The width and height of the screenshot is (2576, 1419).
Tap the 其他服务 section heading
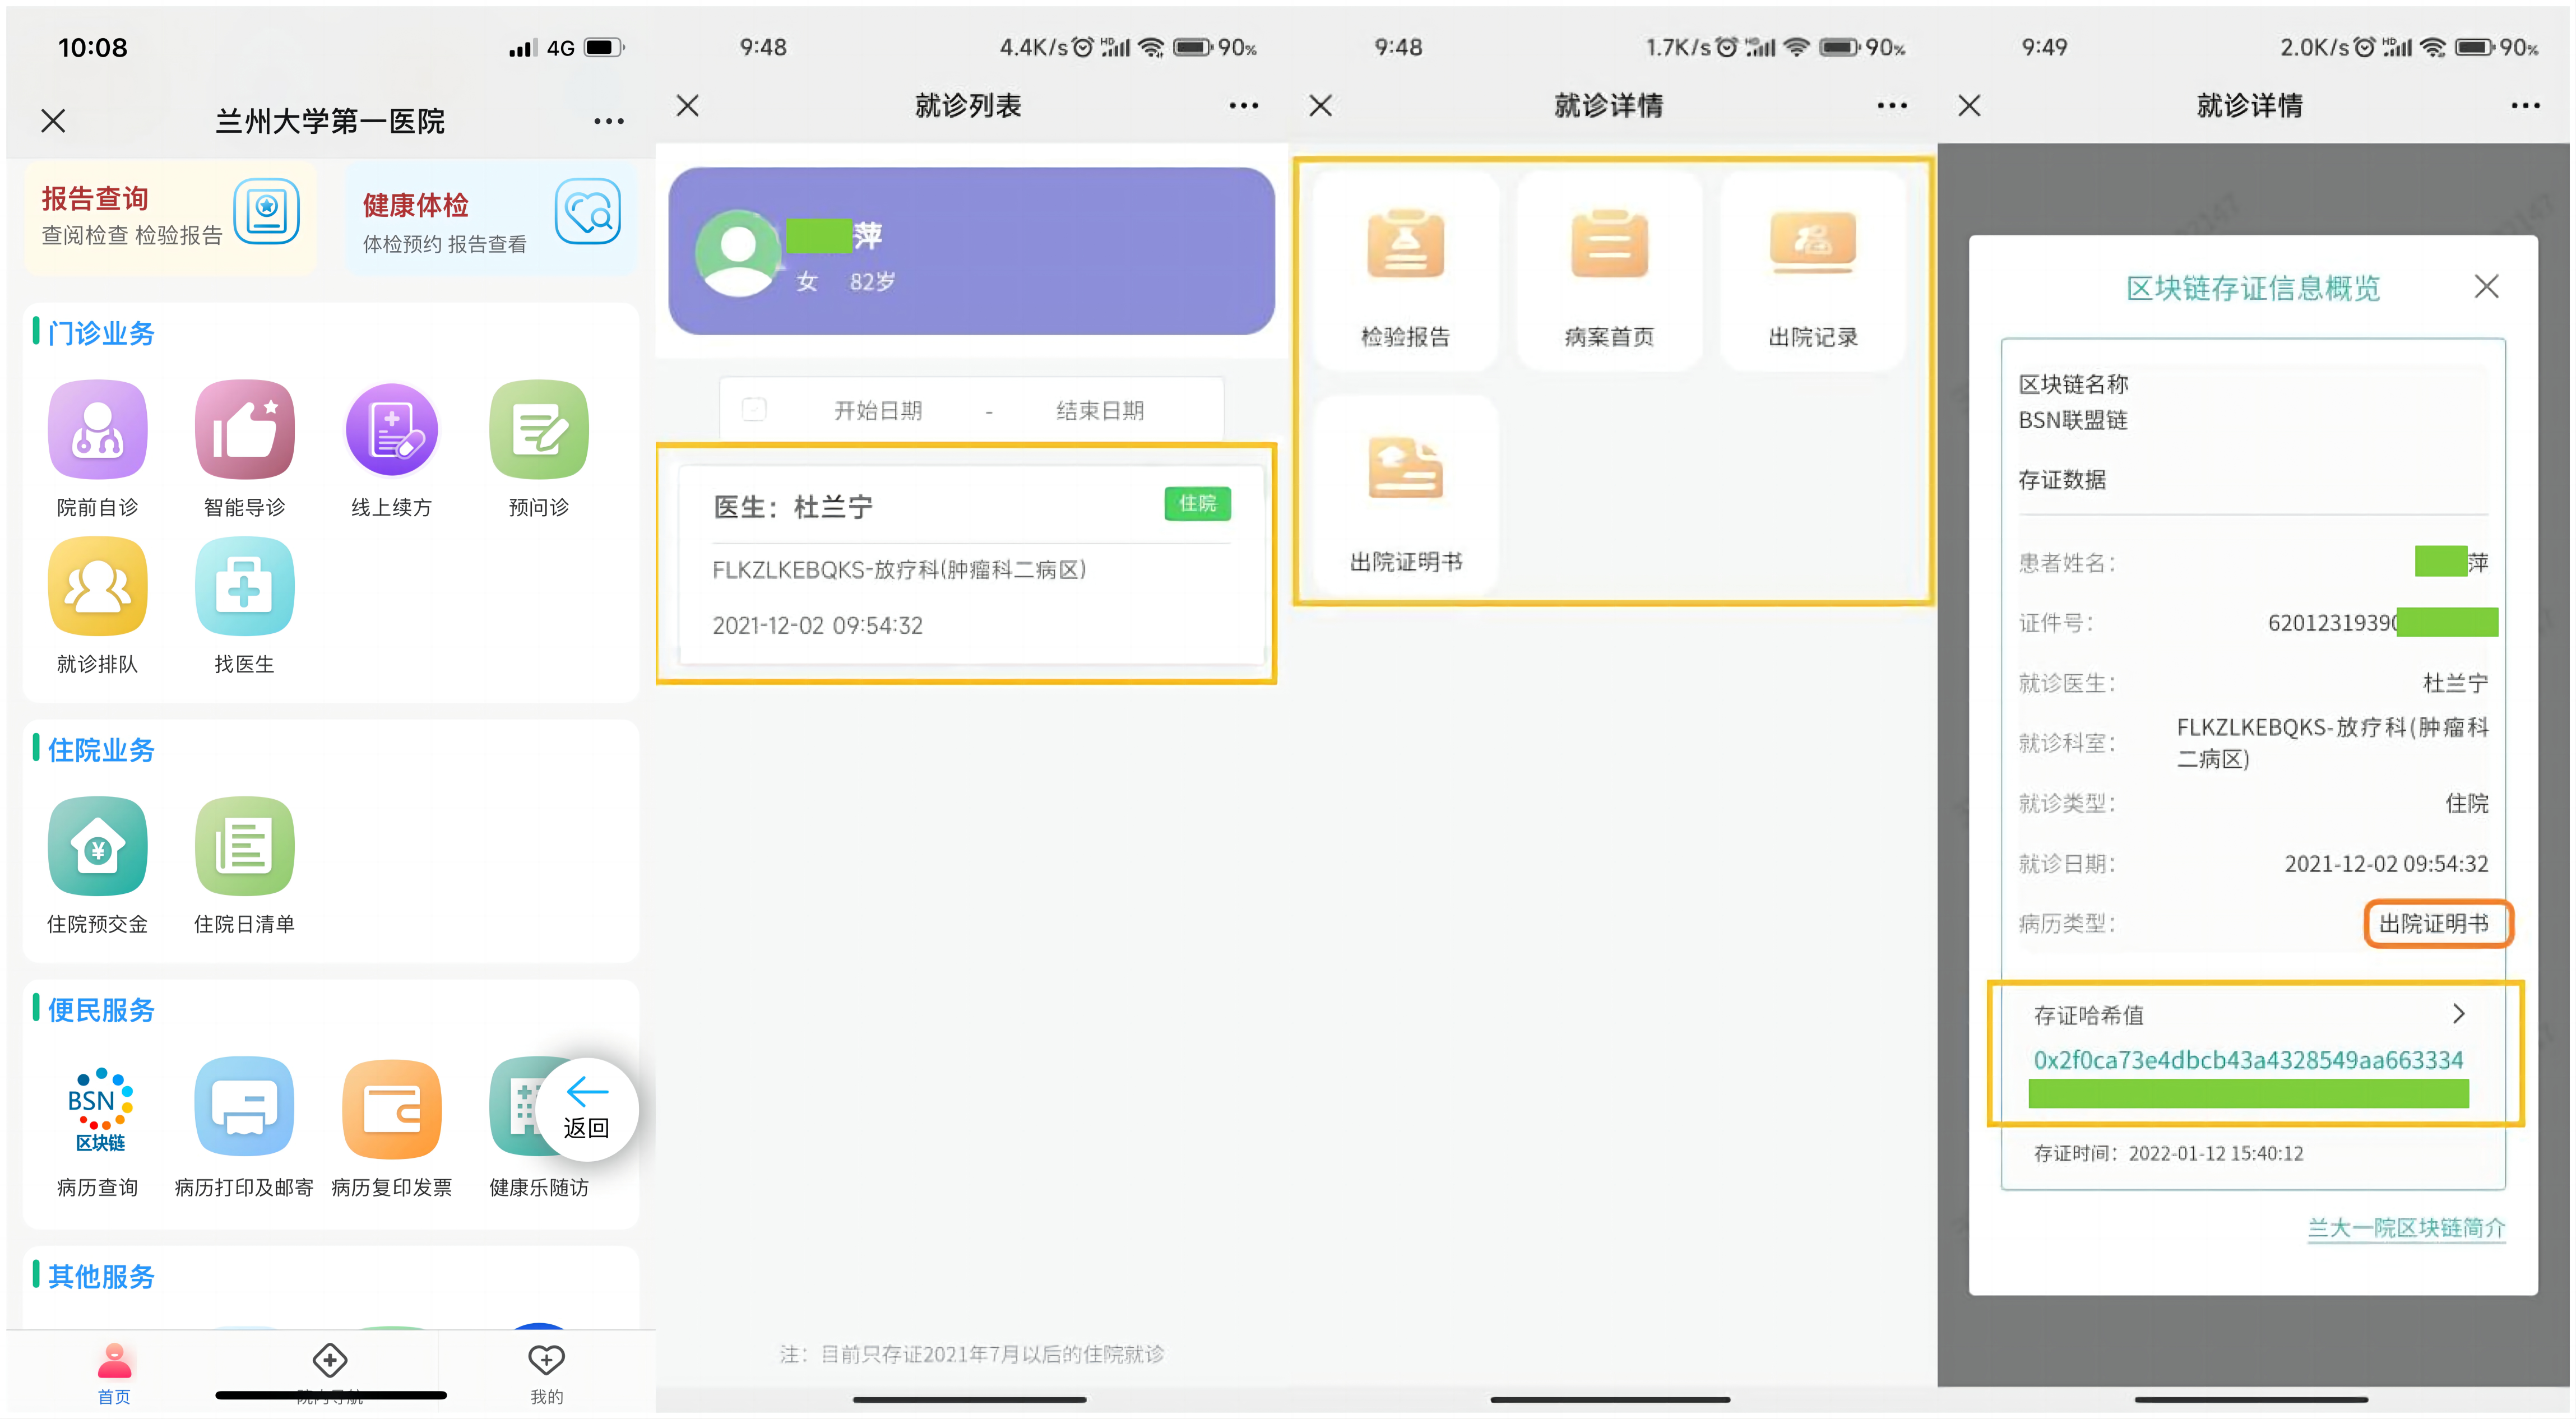pyautogui.click(x=101, y=1276)
